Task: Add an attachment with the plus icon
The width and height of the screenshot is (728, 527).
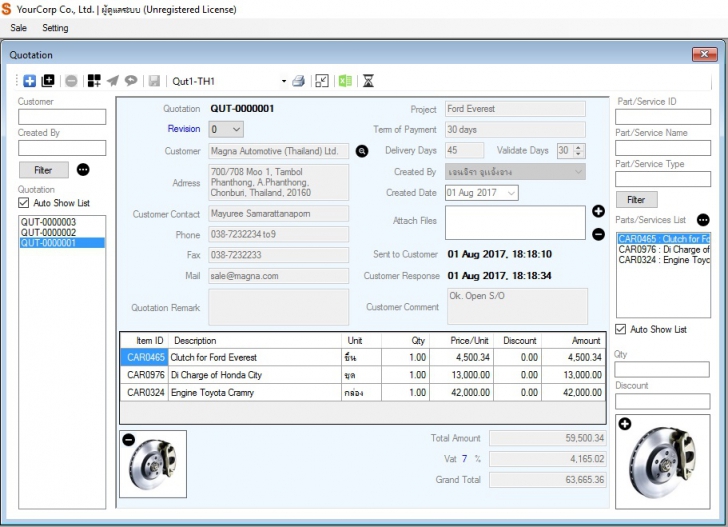Action: [x=598, y=212]
